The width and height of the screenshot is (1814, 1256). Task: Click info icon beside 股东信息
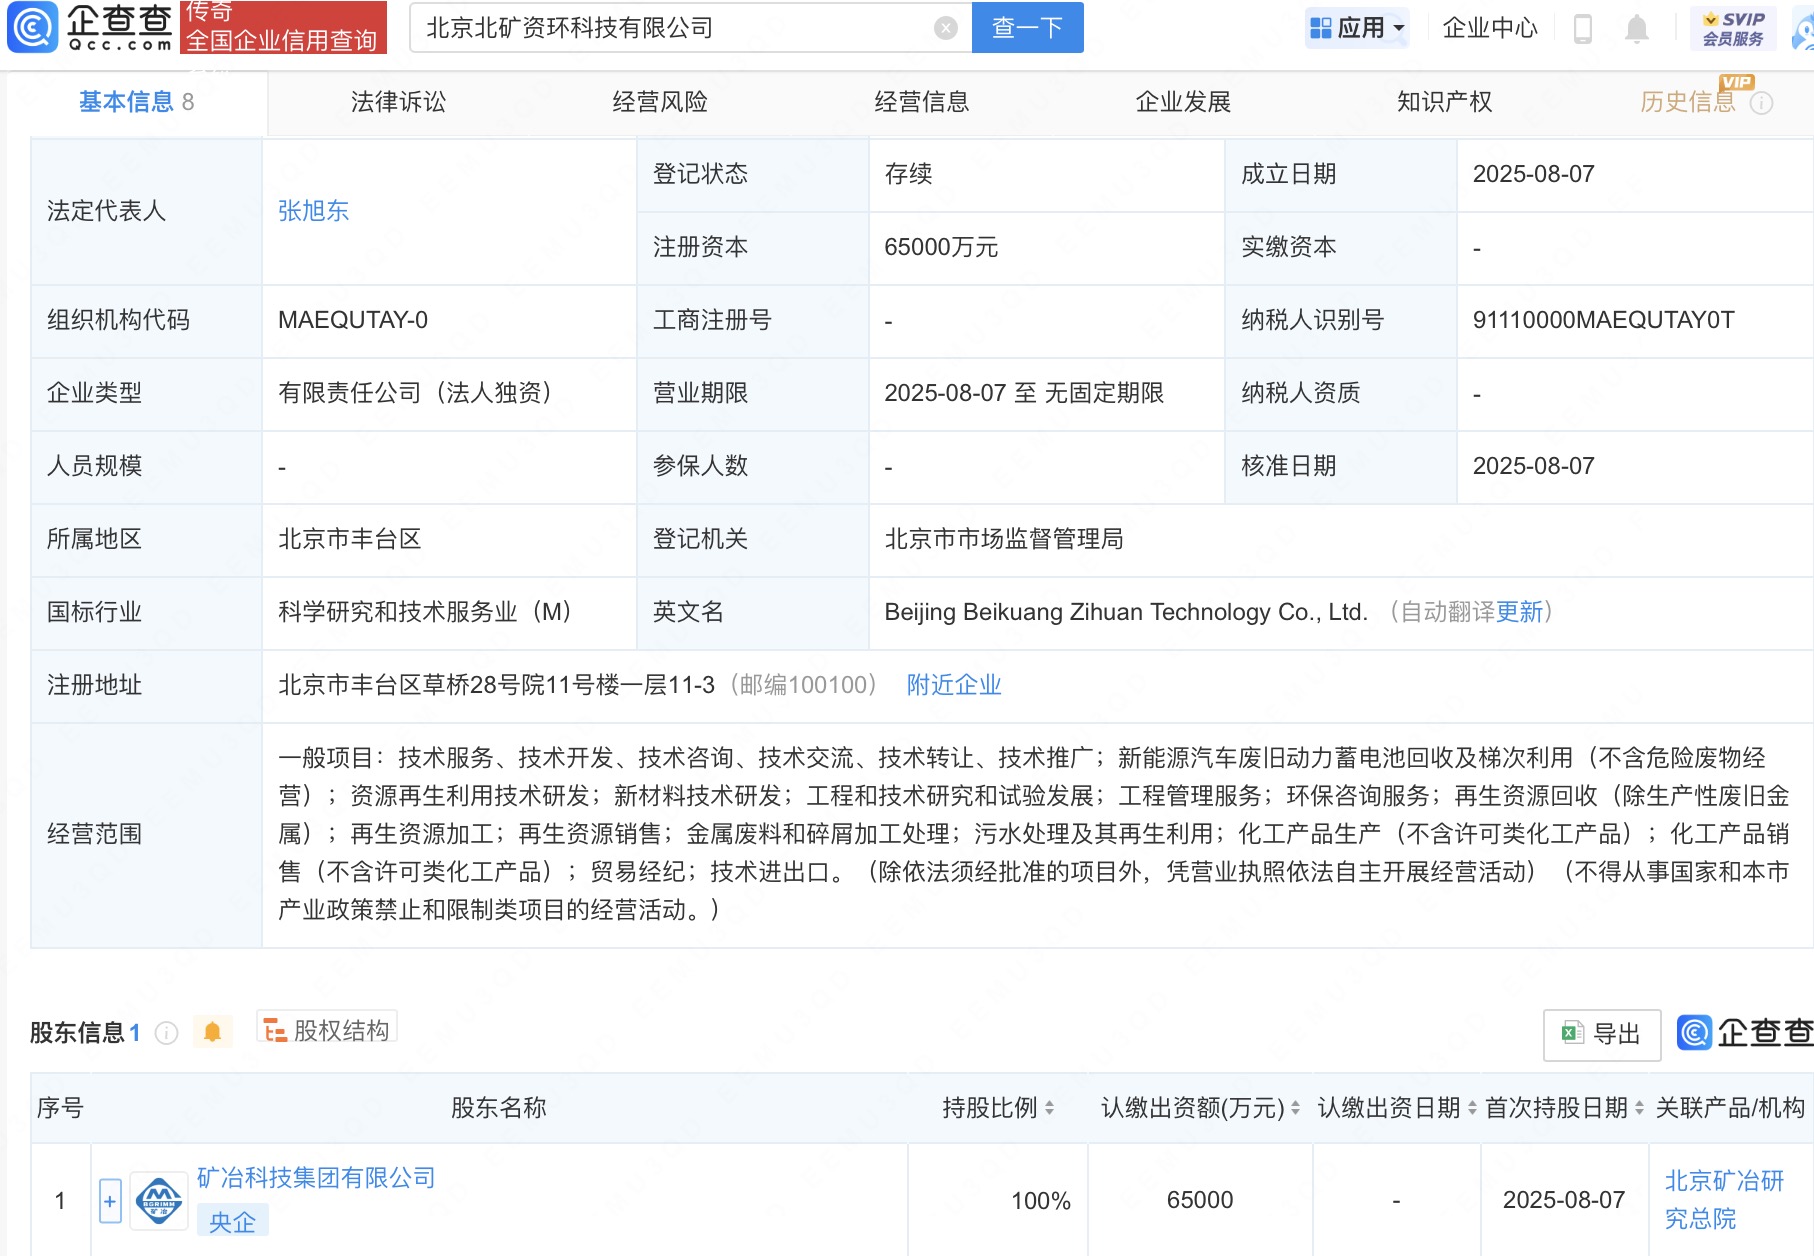click(x=167, y=1032)
